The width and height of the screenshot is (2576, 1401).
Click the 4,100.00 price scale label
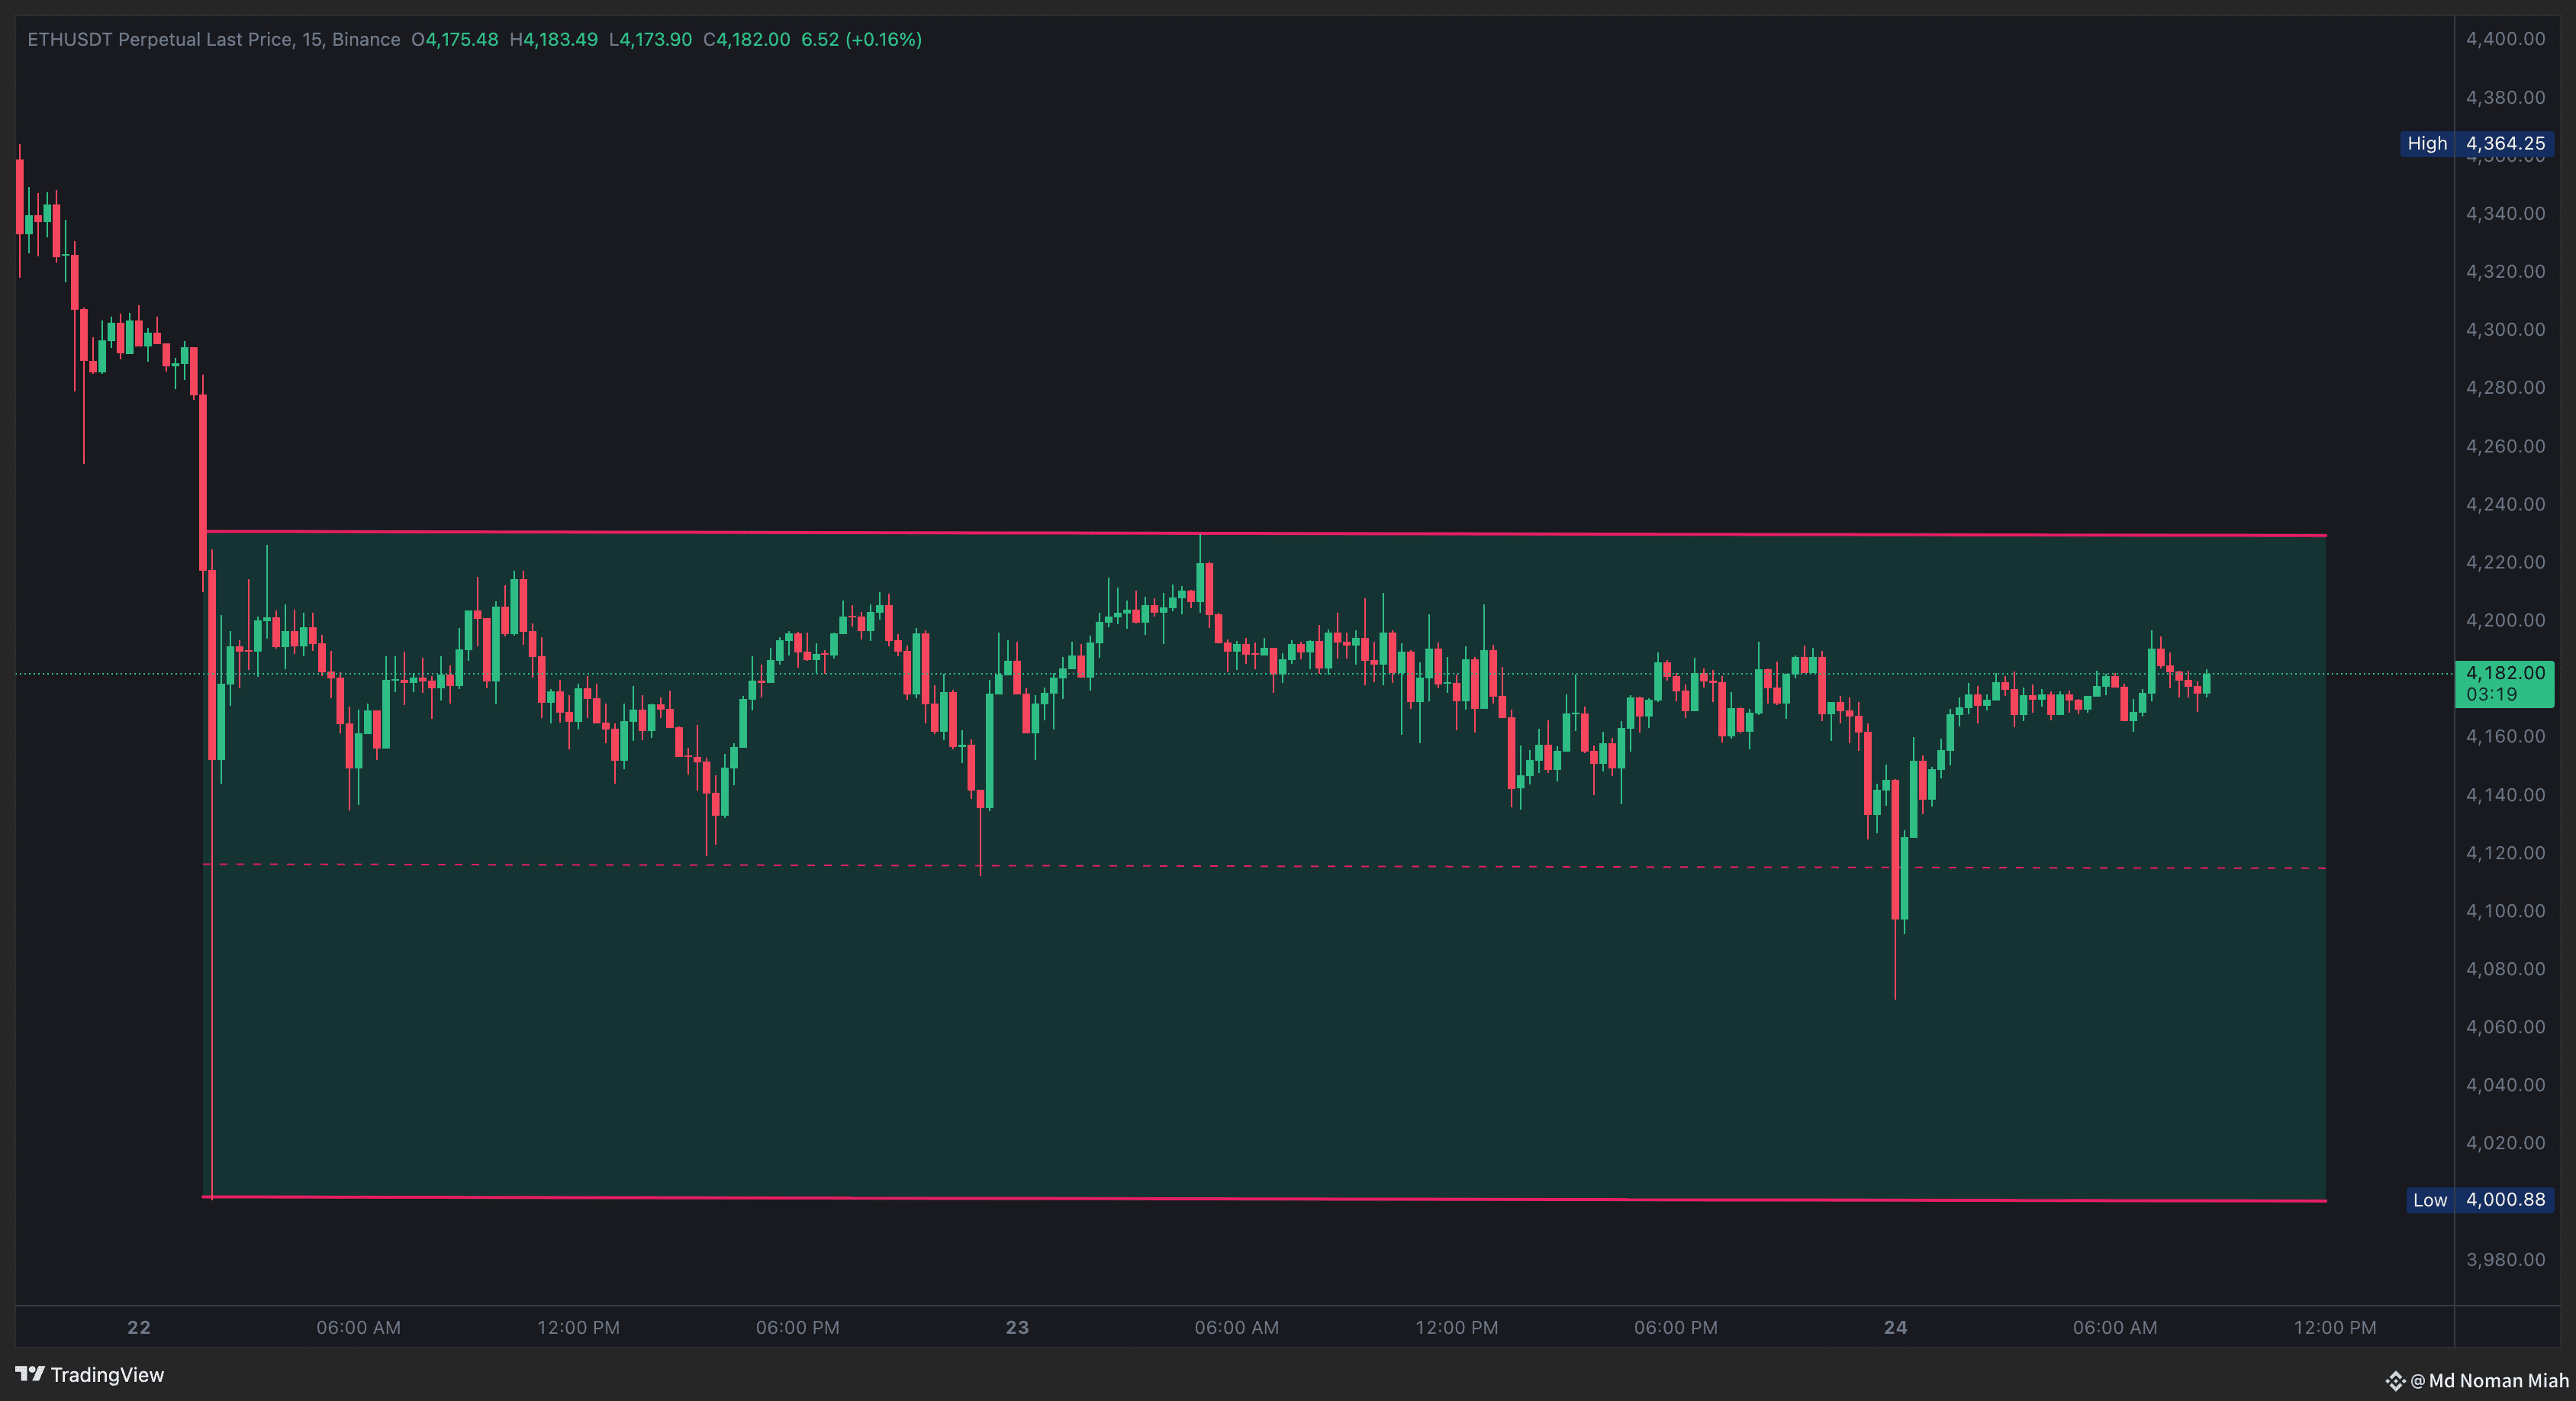2505,911
